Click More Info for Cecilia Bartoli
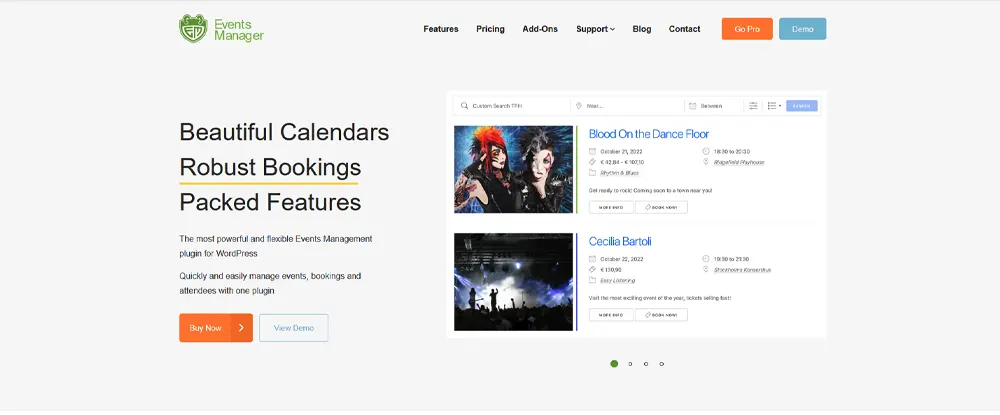 611,315
